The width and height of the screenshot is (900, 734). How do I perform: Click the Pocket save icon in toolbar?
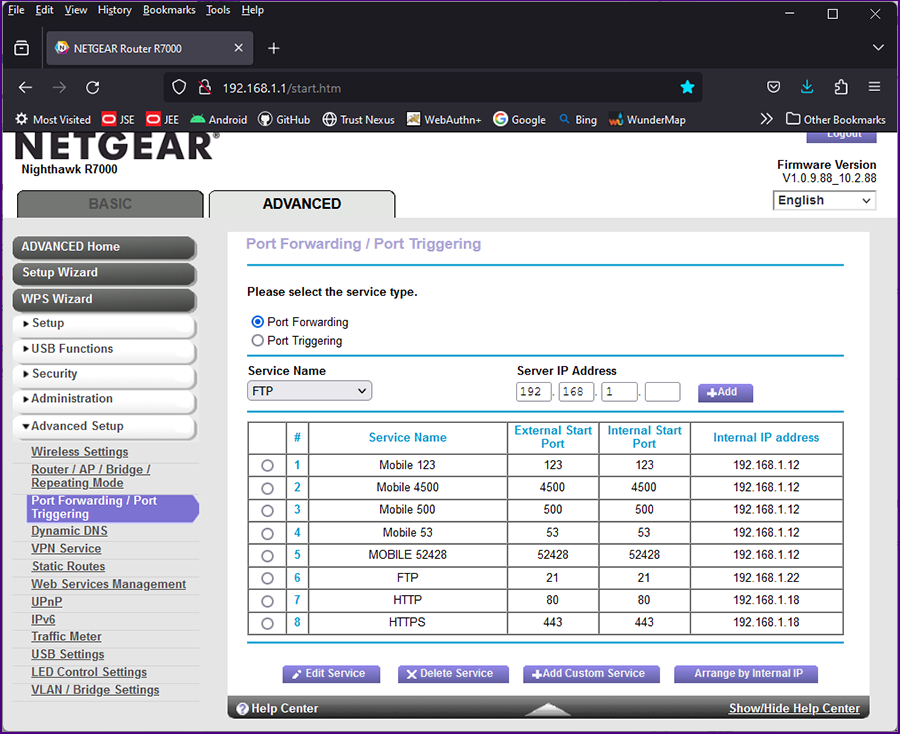click(773, 87)
